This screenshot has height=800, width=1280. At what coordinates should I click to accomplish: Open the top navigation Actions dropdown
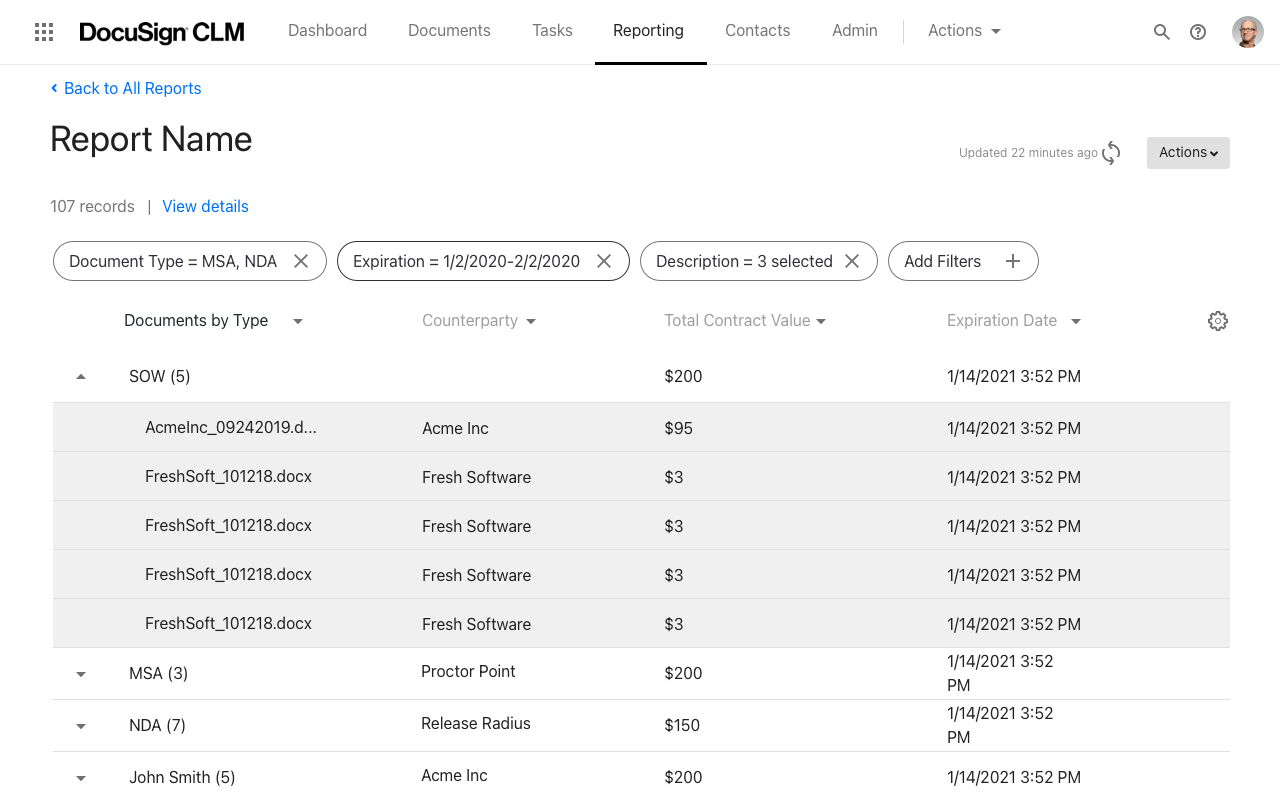(964, 31)
